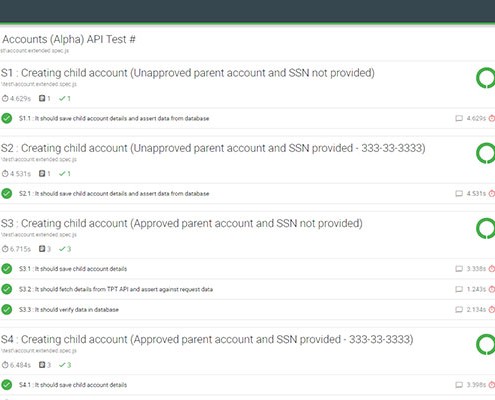Image resolution: width=495 pixels, height=400 pixels.
Task: Click the red timer icon on S2.1 row
Action: pos(492,194)
